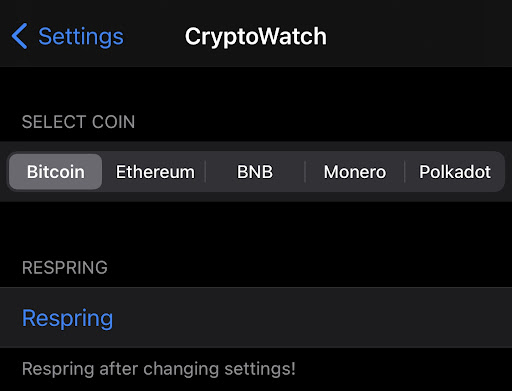Click the divider between Ethereum and BNB
The width and height of the screenshot is (512, 391).
click(x=205, y=172)
